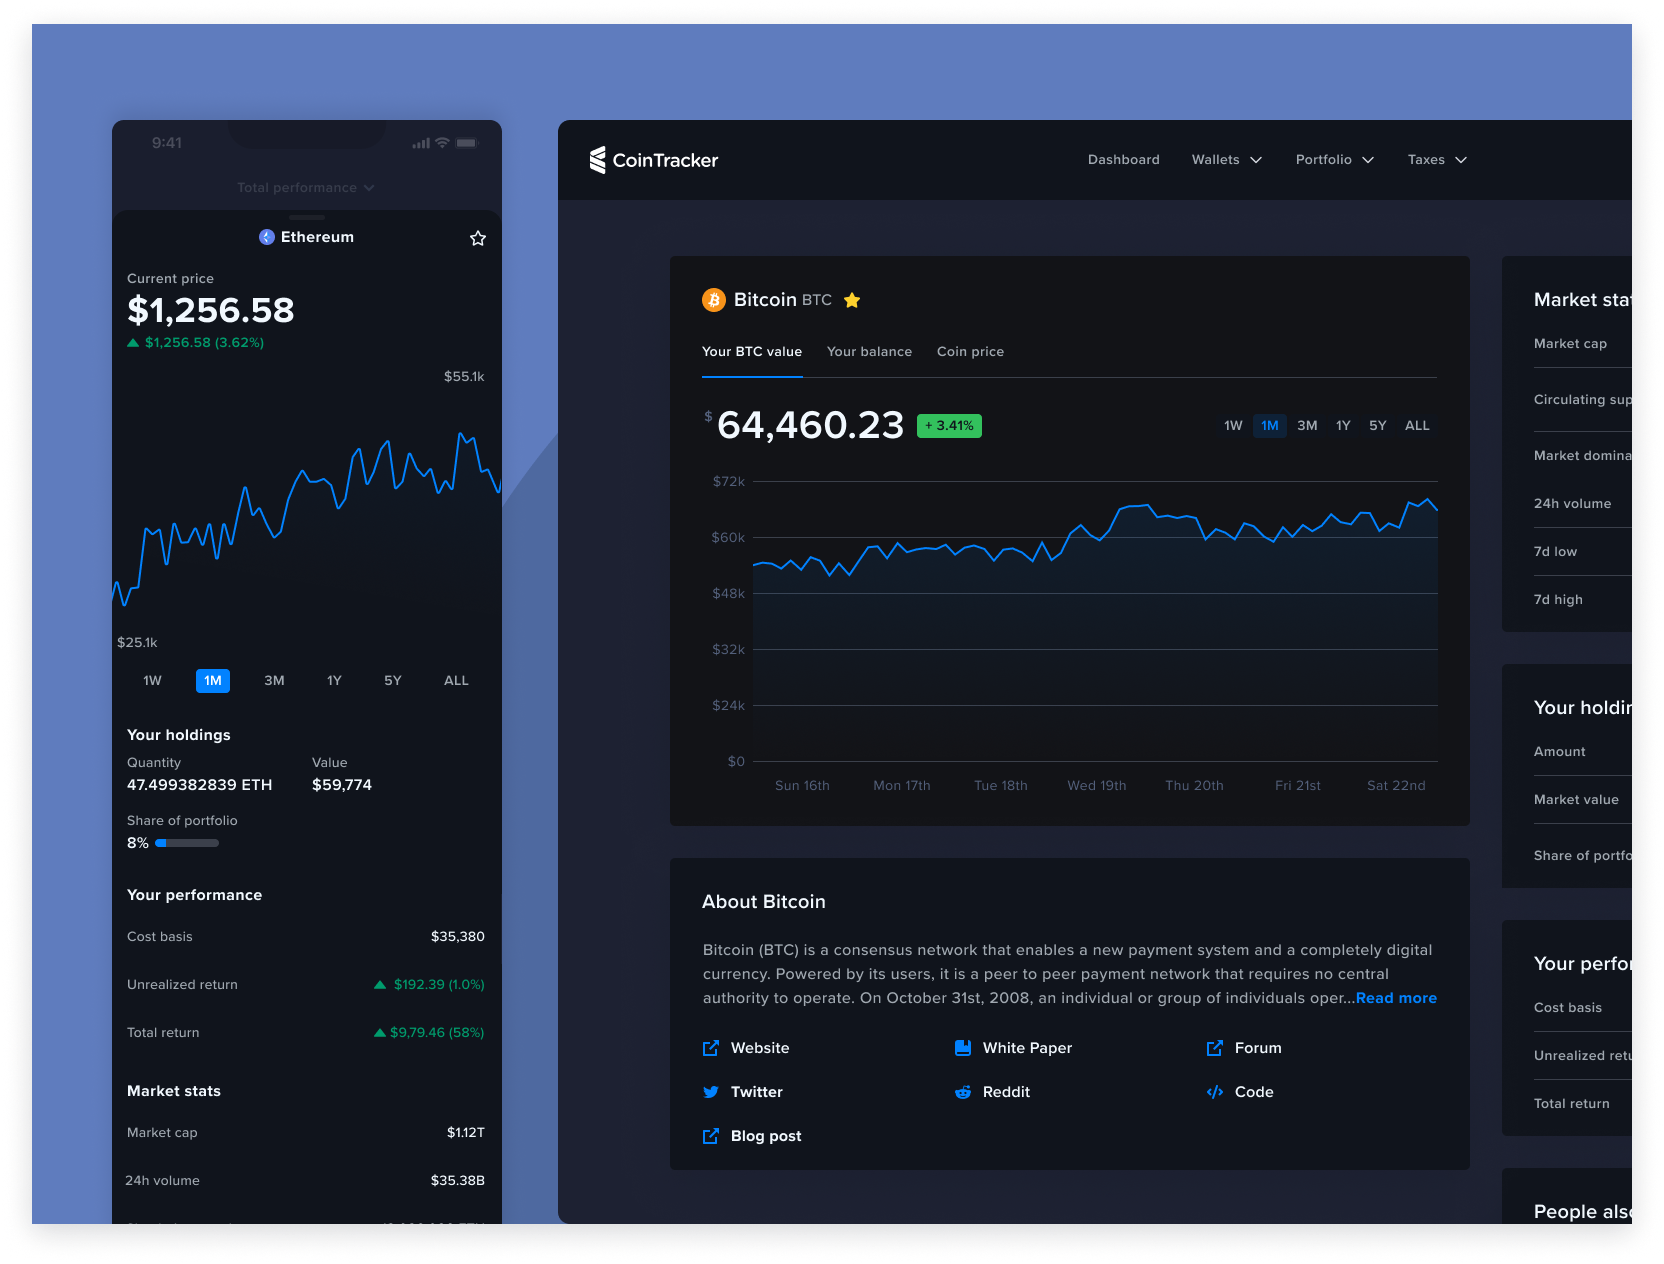Click the green up arrow beside Total return
This screenshot has height=1264, width=1664.
click(380, 1033)
